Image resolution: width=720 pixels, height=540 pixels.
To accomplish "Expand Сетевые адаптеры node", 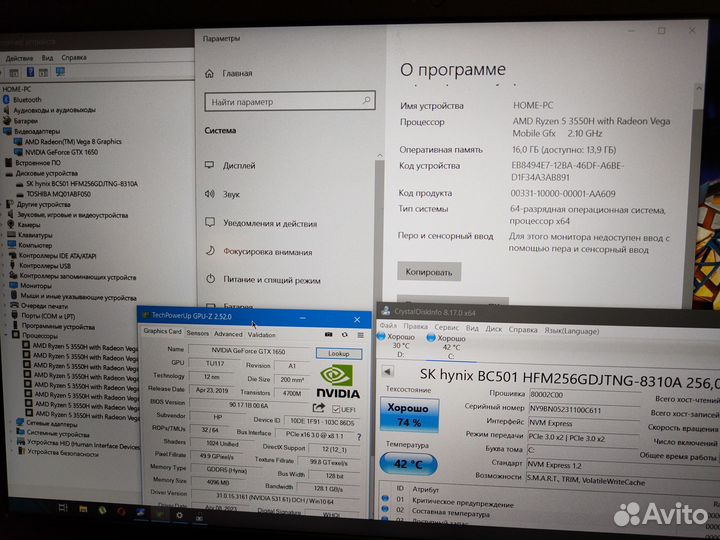I will click(11, 421).
